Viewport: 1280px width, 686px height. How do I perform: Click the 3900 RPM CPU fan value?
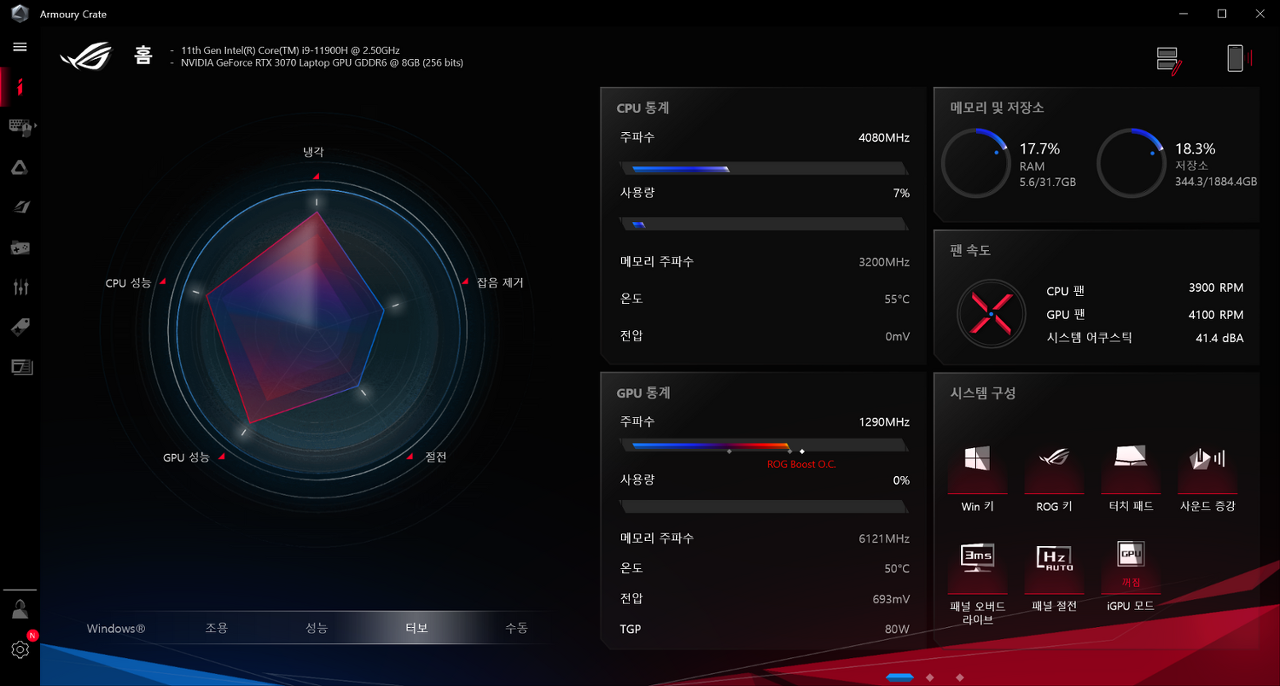[1216, 288]
